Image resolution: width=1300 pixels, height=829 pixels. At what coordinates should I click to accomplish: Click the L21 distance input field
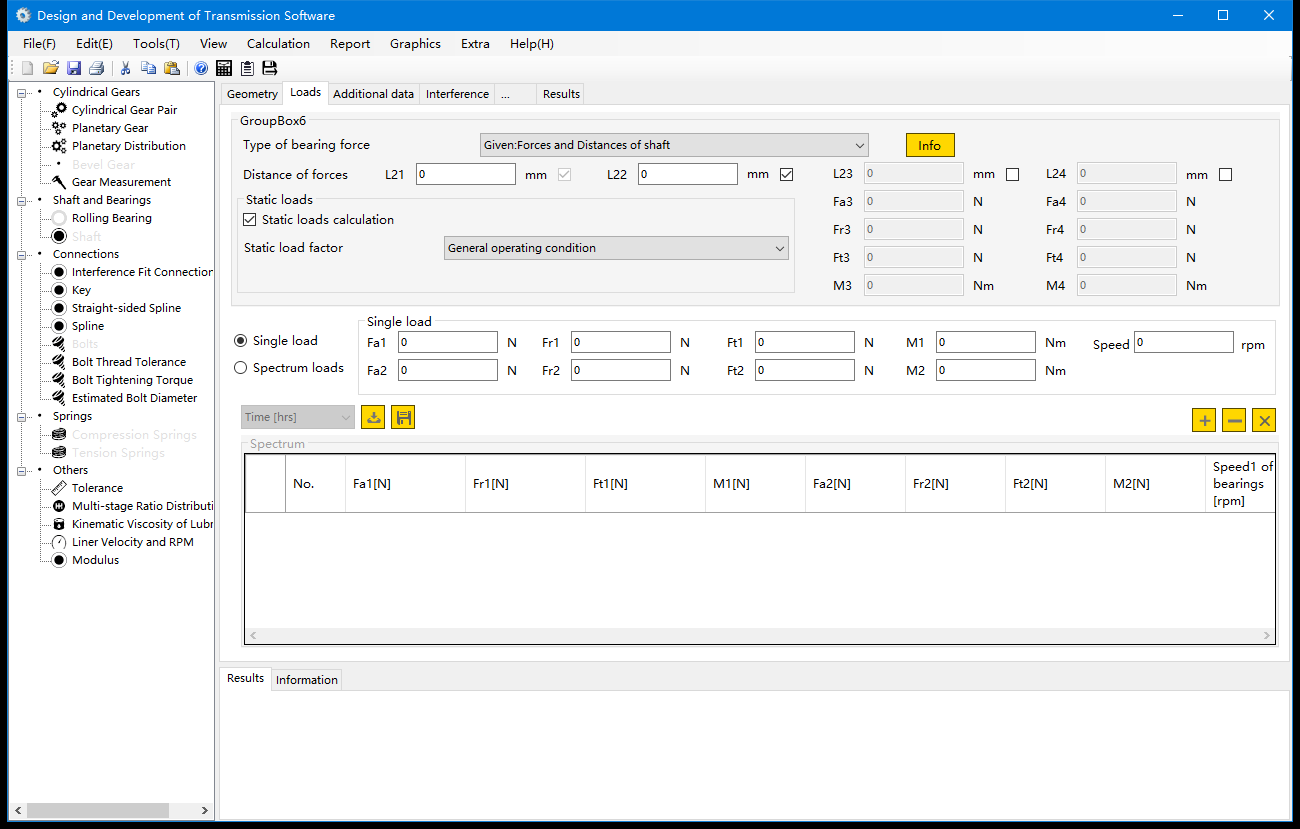(466, 174)
